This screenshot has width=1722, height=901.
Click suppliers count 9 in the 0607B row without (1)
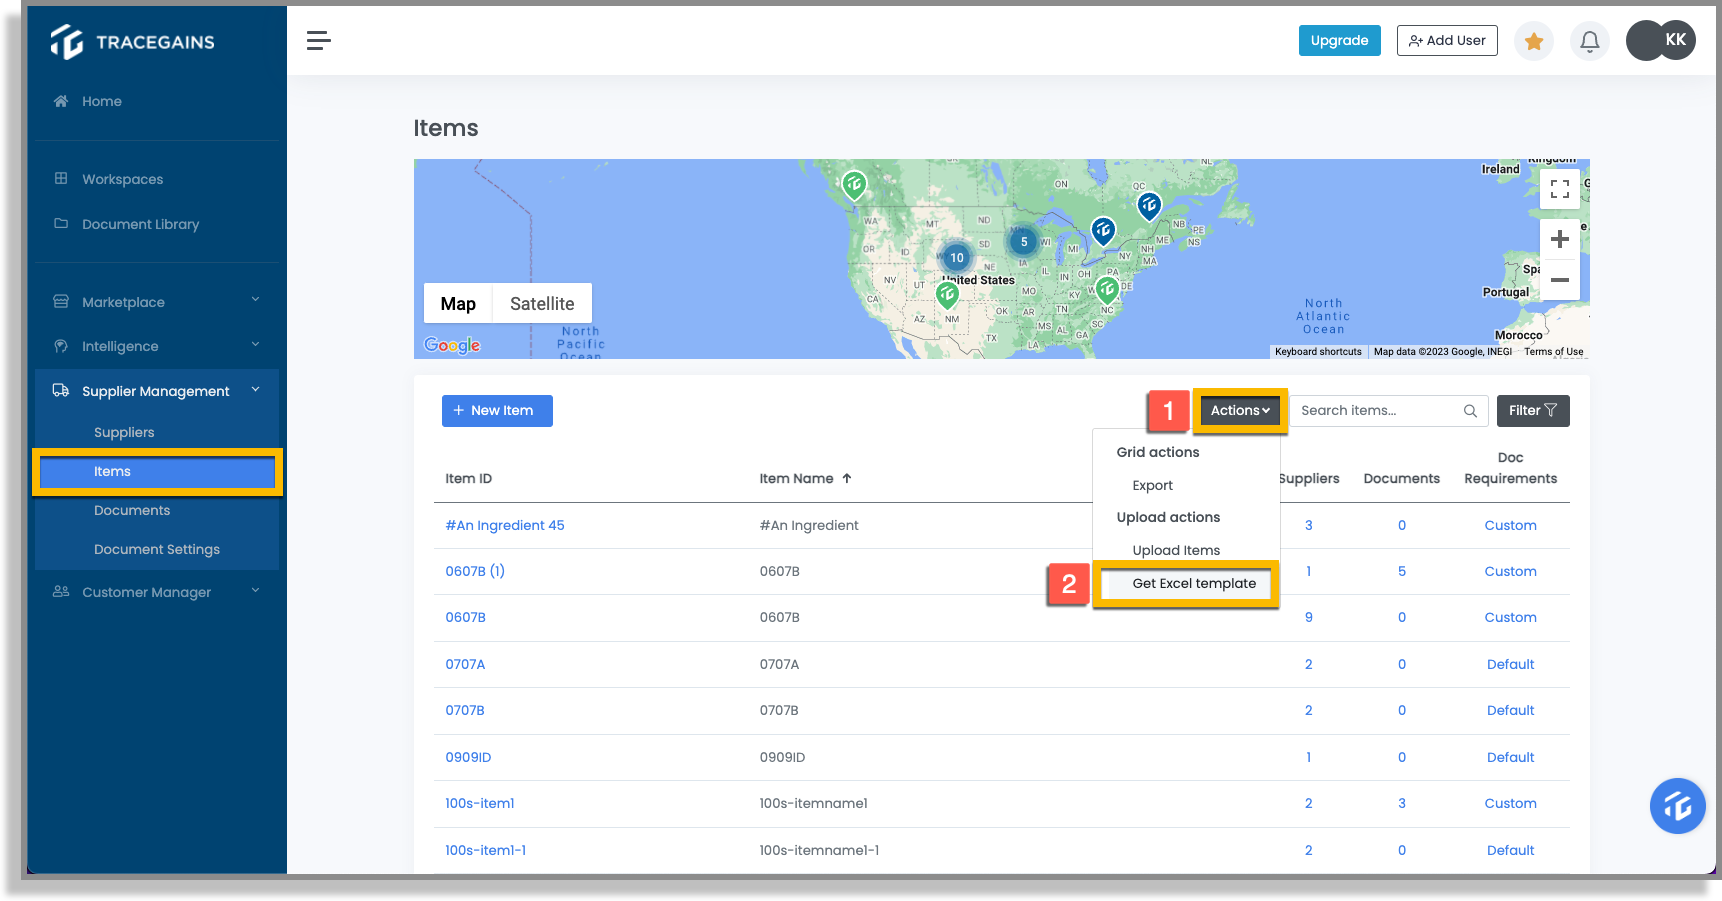point(1308,617)
